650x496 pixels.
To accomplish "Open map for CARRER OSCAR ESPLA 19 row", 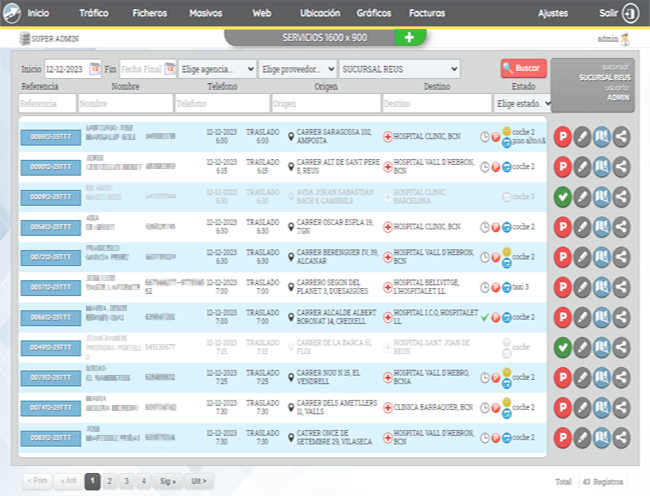I will click(x=602, y=227).
